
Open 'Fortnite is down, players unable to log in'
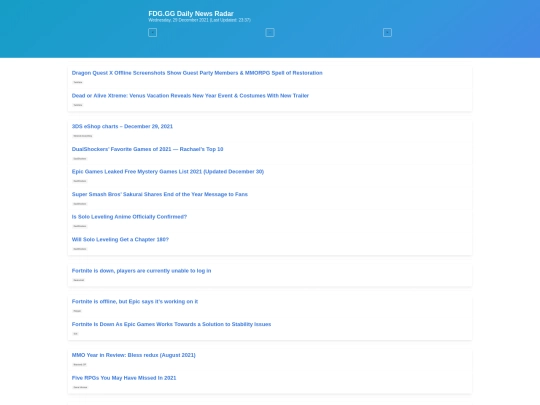pos(142,271)
